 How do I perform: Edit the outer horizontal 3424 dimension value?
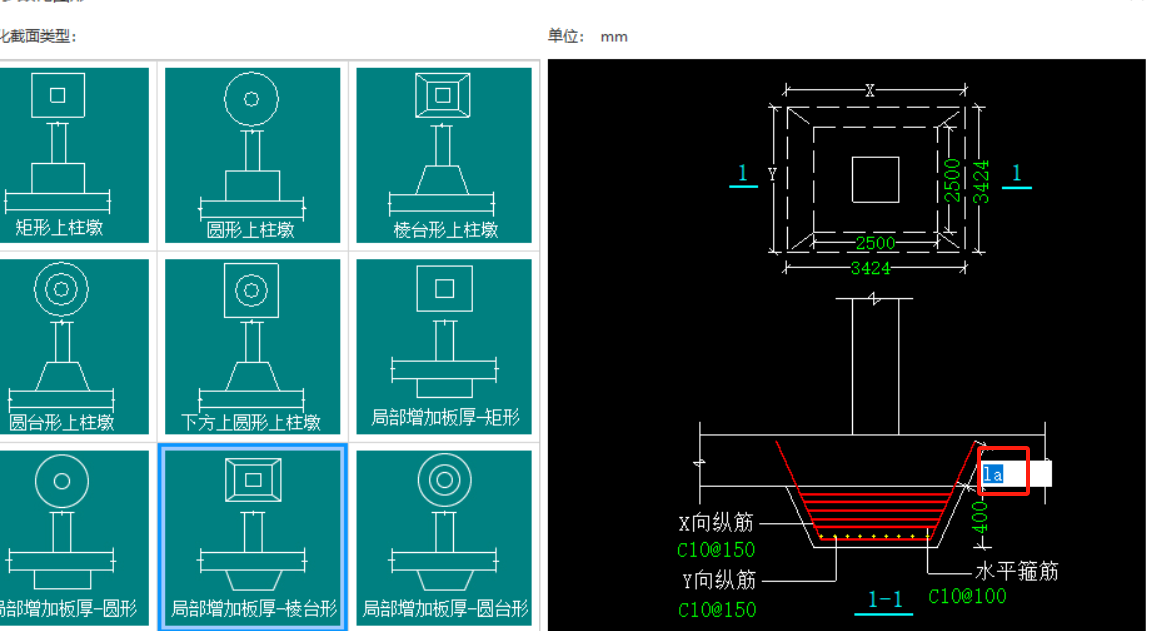pos(871,268)
